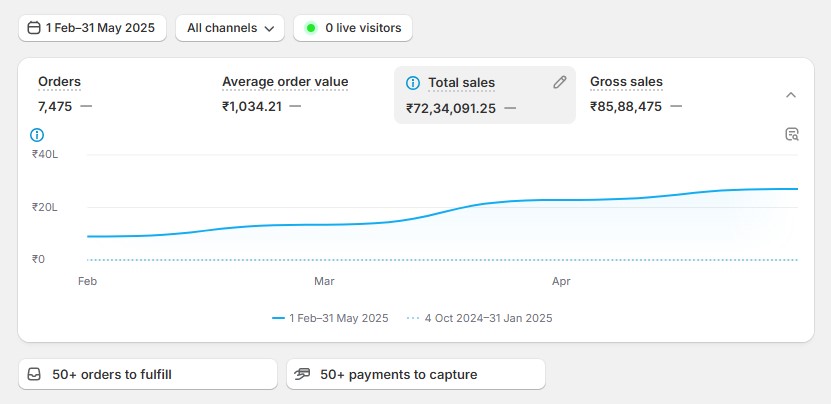Click the calendar icon in date range button

[x=34, y=28]
